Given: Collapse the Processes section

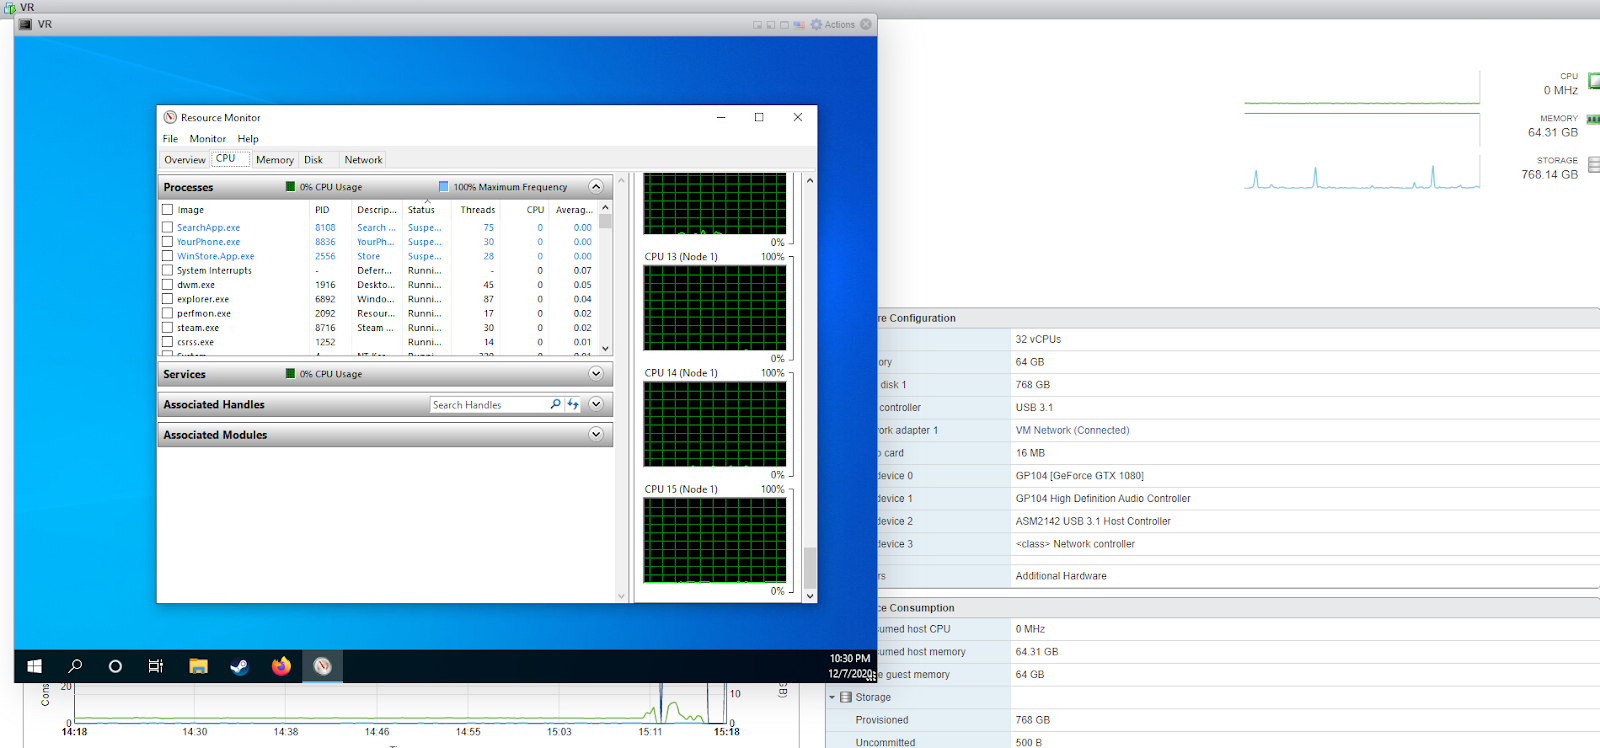Looking at the screenshot, I should point(596,187).
